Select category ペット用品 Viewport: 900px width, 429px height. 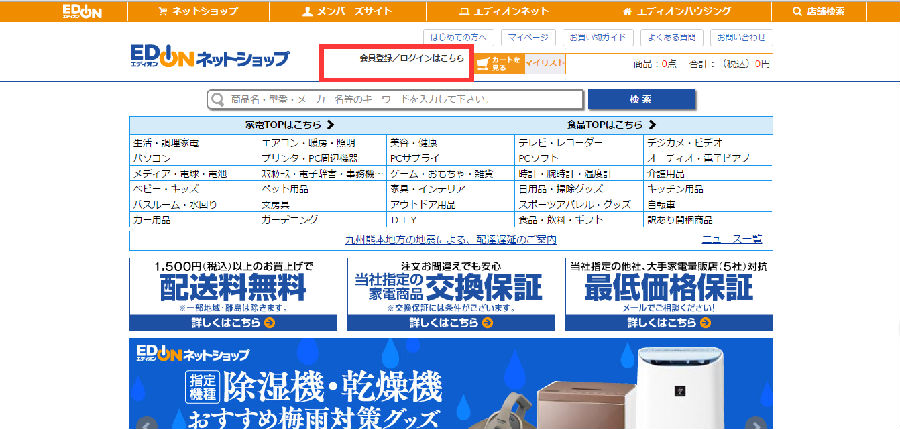tap(285, 189)
